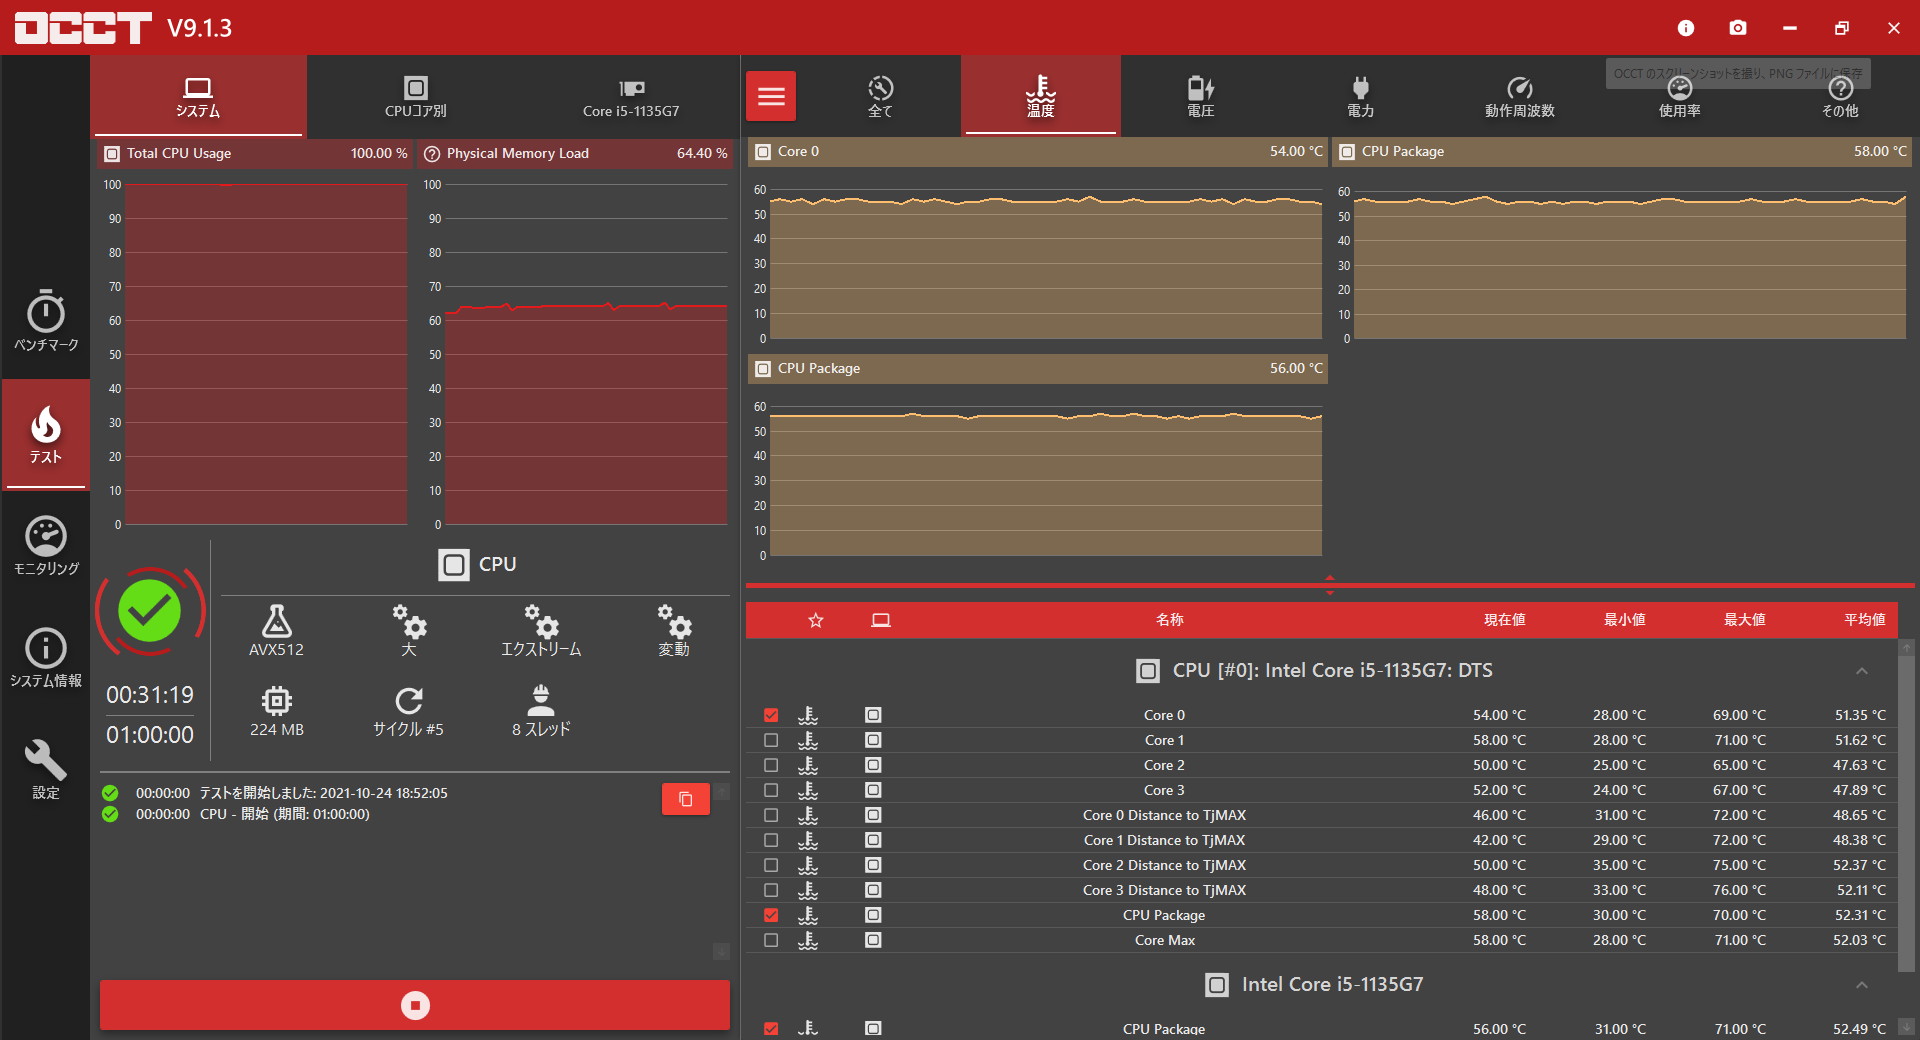This screenshot has width=1920, height=1040.
Task: Stop the running CPU test
Action: 415,1005
